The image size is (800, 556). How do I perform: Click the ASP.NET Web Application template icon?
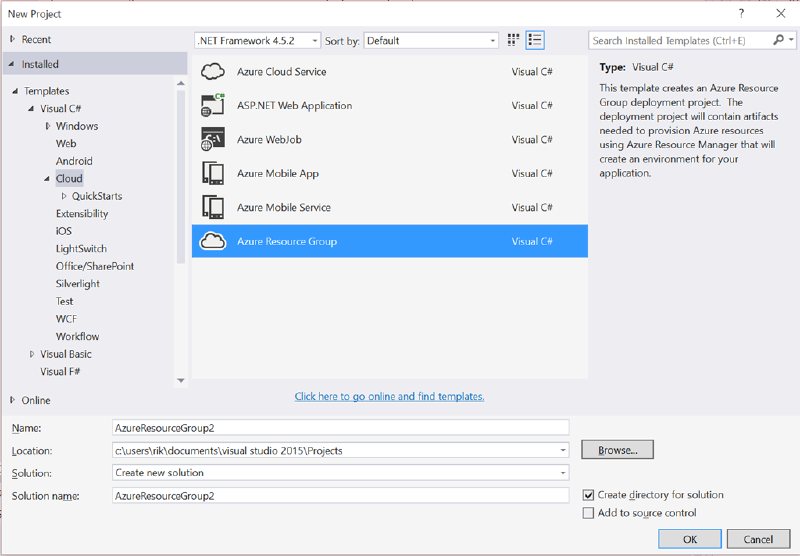point(213,105)
